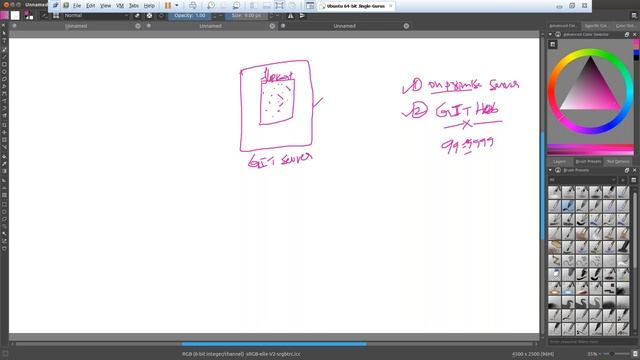Close the Advanced Color Selector docker
This screenshot has height=360, width=640.
point(634,35)
